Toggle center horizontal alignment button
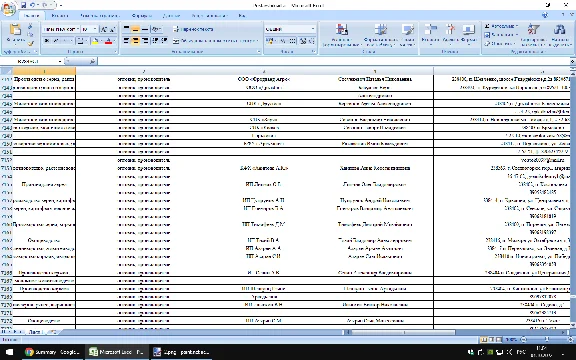576x360 pixels. [135, 40]
